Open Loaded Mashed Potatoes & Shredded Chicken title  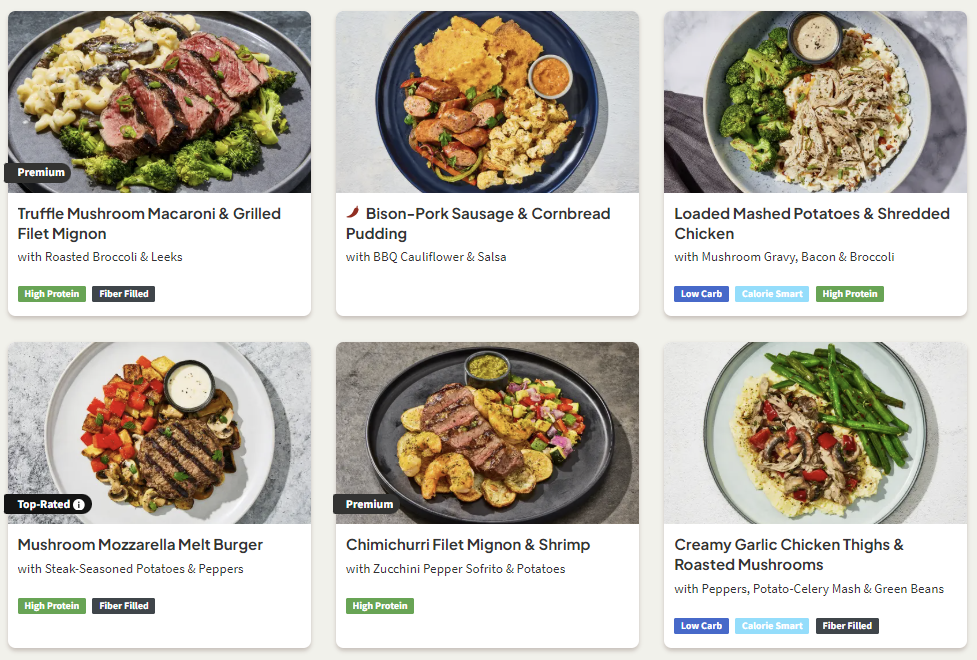click(x=812, y=223)
